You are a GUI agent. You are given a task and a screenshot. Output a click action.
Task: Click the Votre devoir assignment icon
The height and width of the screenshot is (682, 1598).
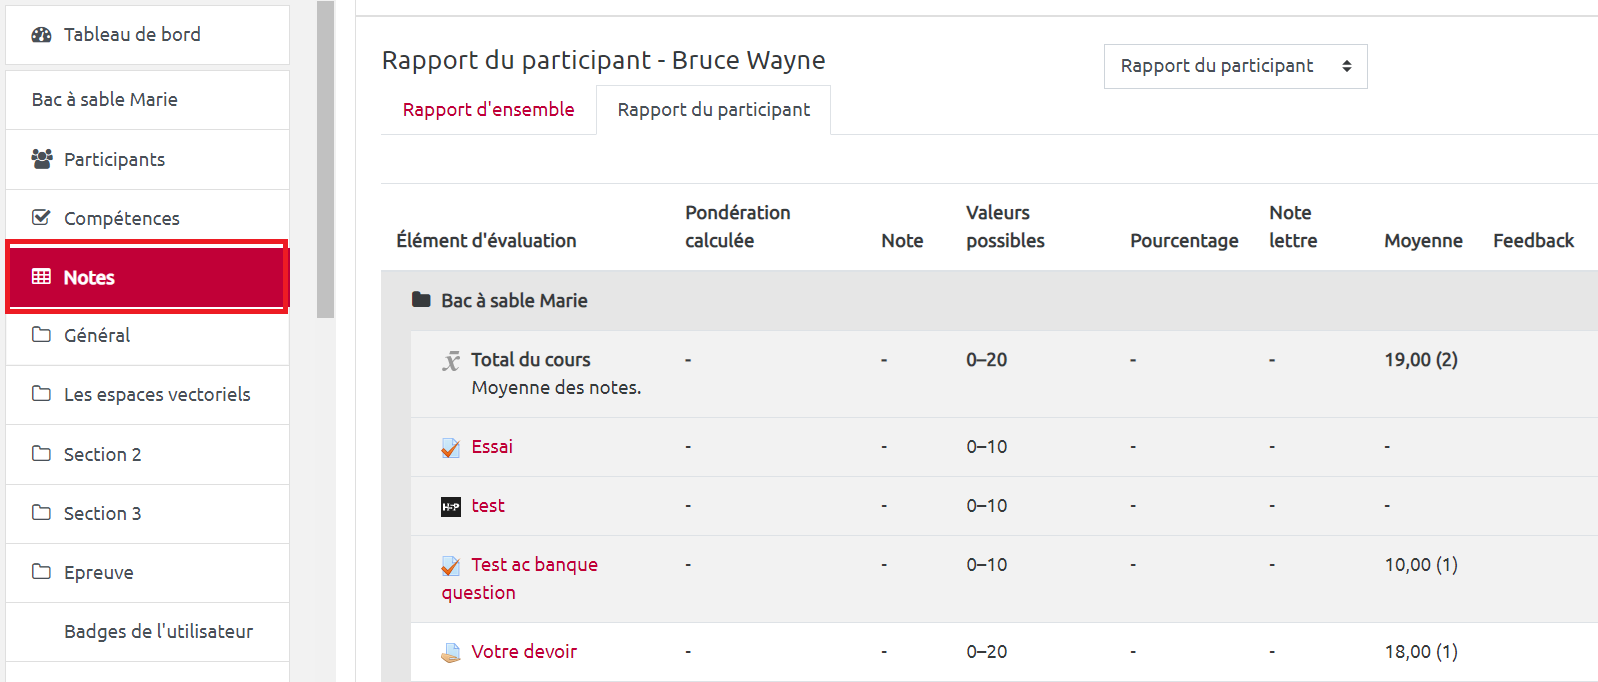(451, 652)
